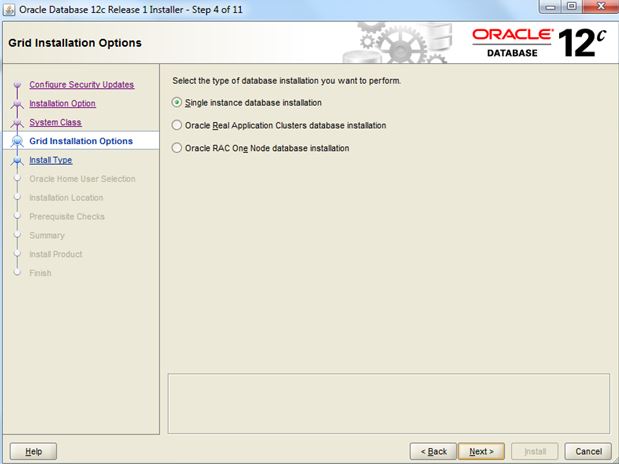Click the Oracle 12c Database logo
This screenshot has width=619, height=464.
click(539, 43)
